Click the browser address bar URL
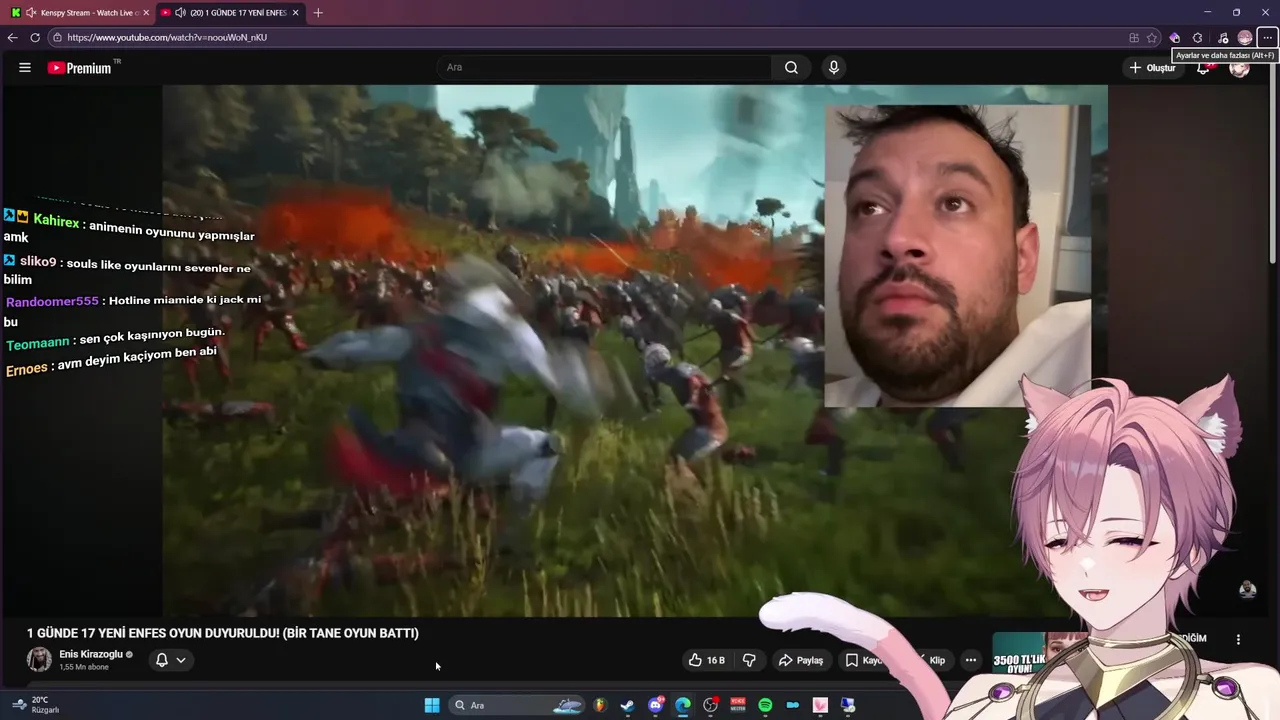Screen dimensions: 1280x720 pyautogui.click(x=167, y=37)
